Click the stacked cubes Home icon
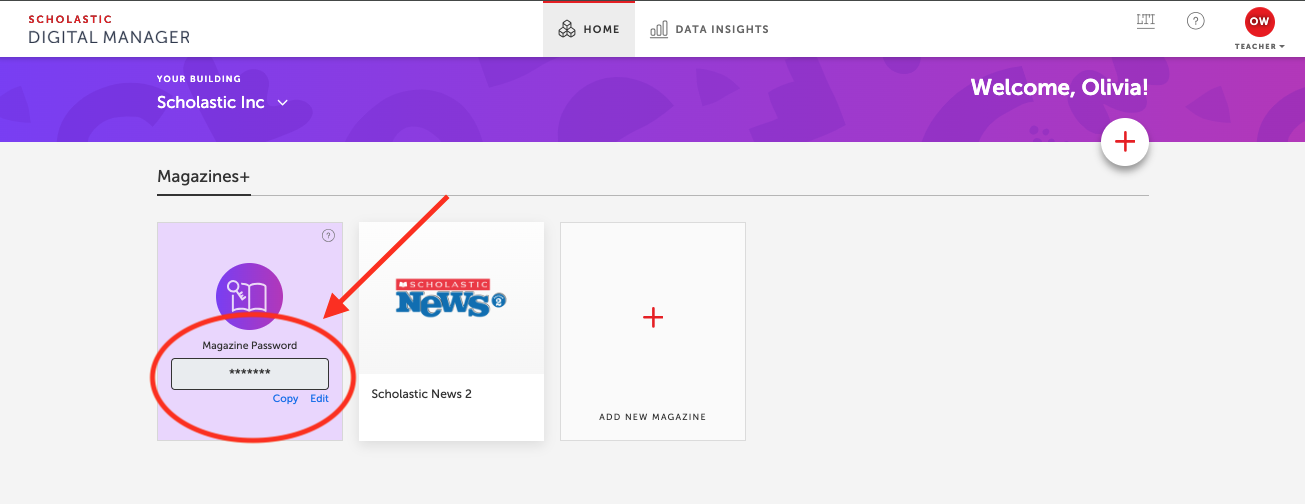Image resolution: width=1305 pixels, height=504 pixels. [567, 29]
